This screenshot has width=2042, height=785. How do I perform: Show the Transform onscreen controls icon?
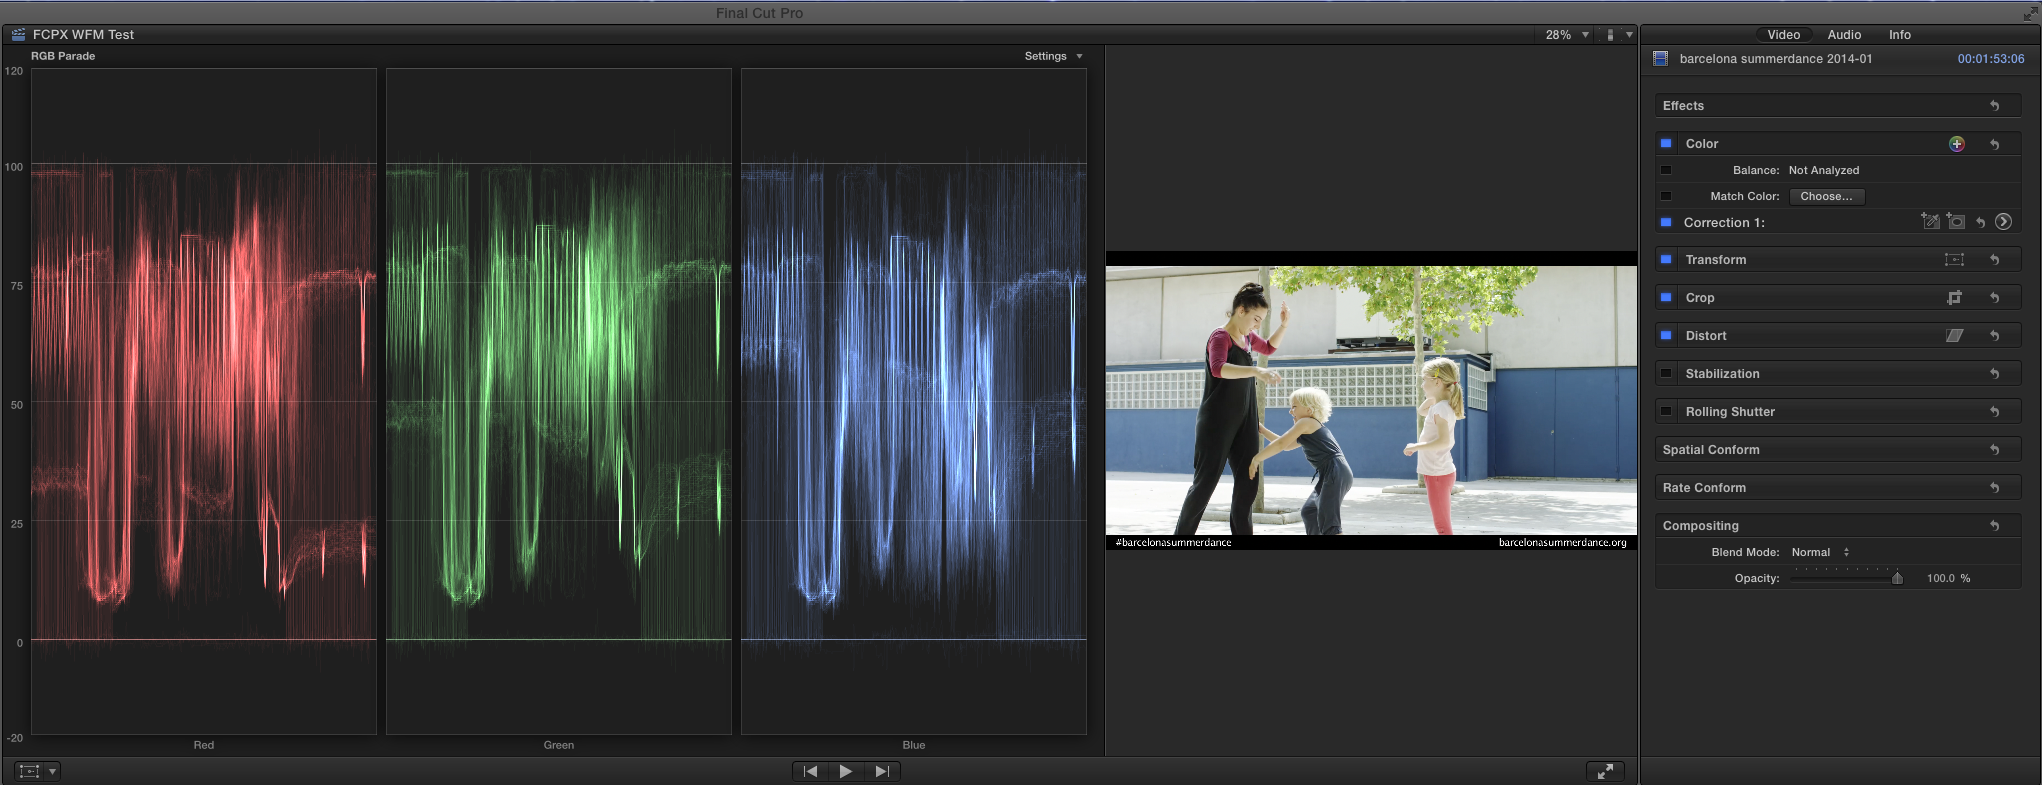1954,260
